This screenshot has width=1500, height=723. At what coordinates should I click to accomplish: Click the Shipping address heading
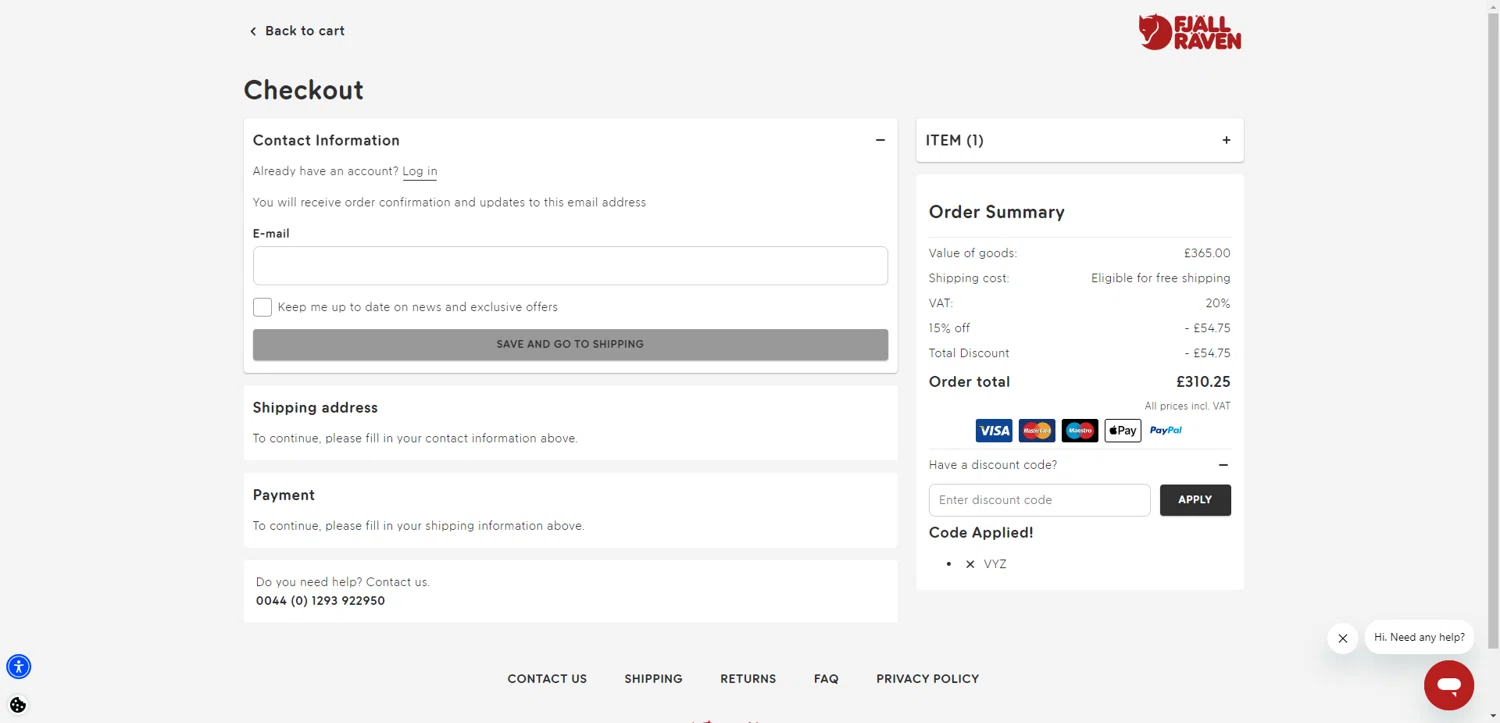pyautogui.click(x=315, y=408)
